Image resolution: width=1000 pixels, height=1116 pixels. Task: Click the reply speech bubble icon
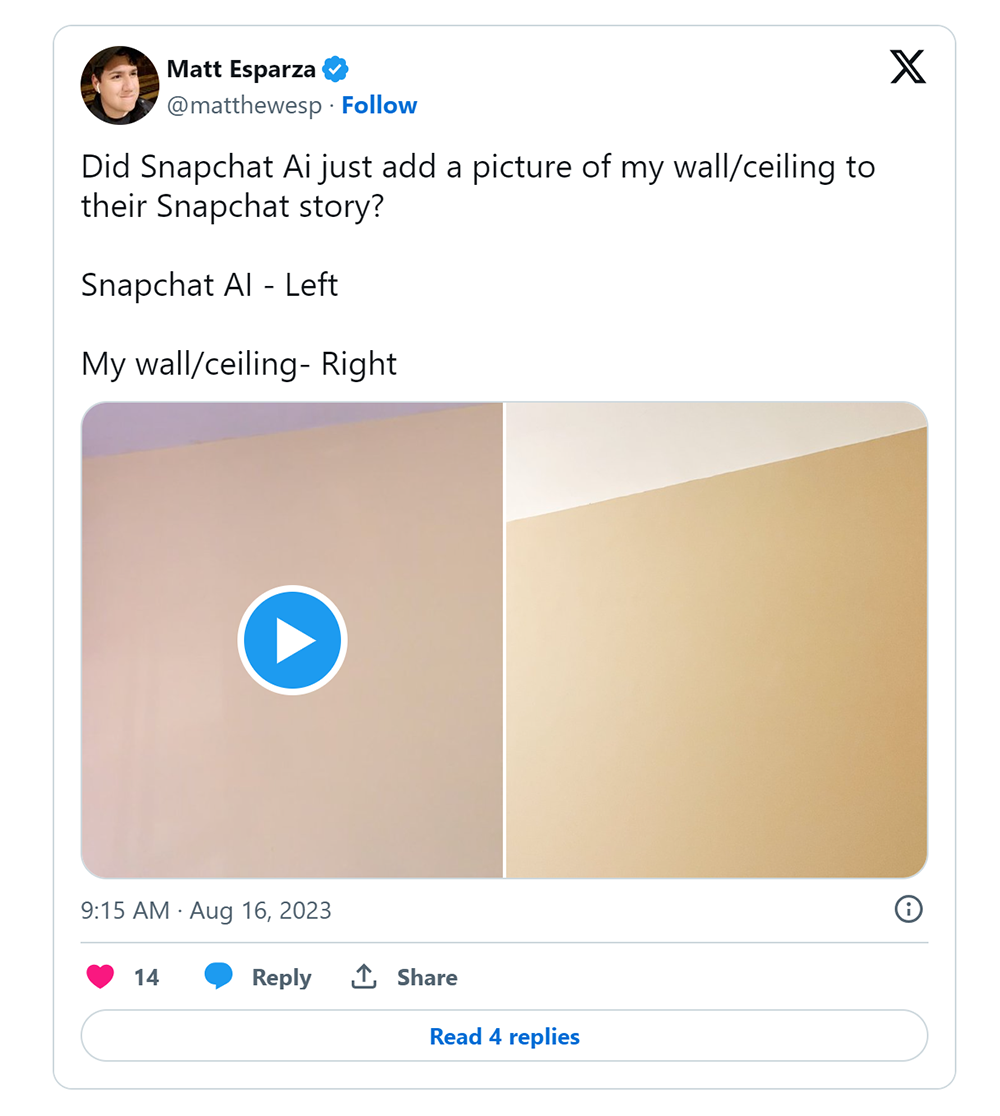click(x=218, y=977)
